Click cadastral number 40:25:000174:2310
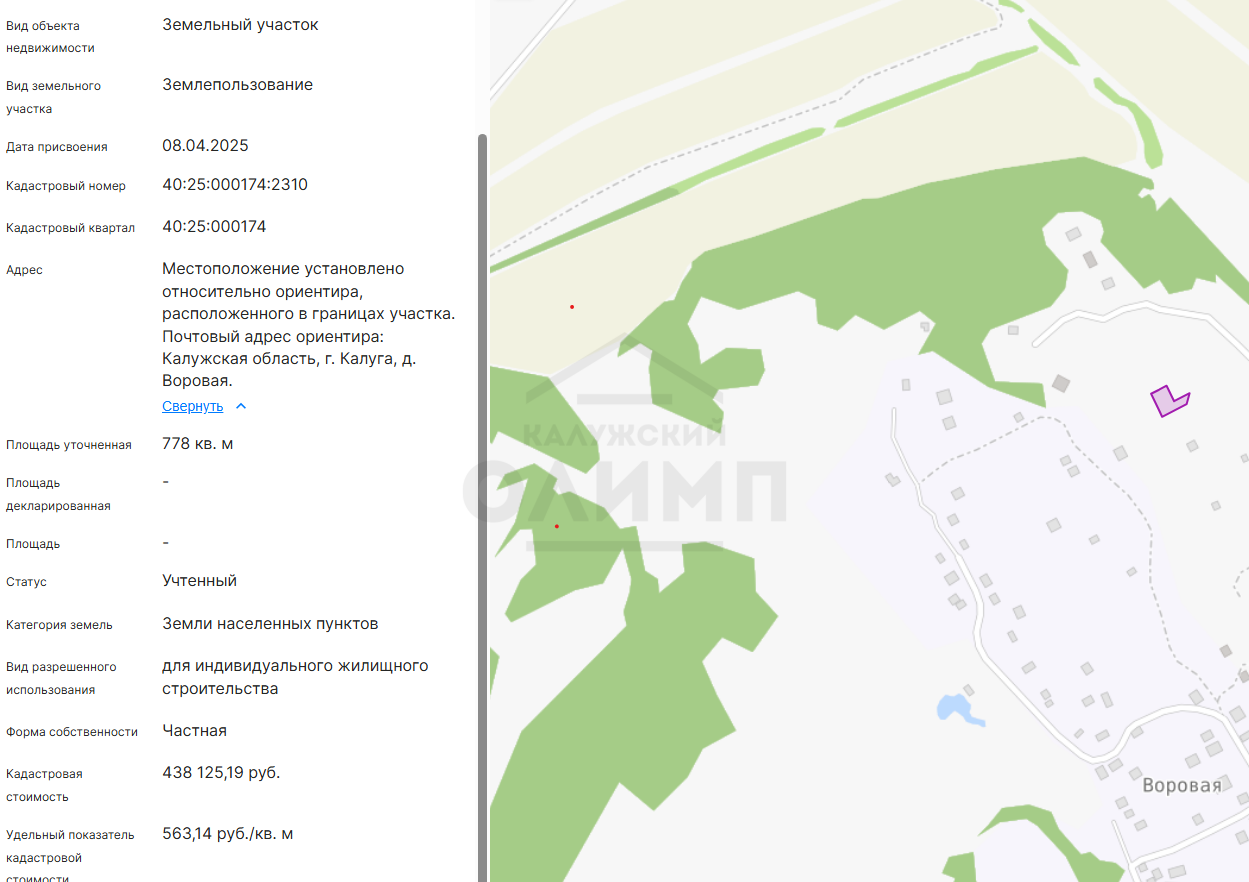Viewport: 1249px width, 882px height. click(x=235, y=185)
